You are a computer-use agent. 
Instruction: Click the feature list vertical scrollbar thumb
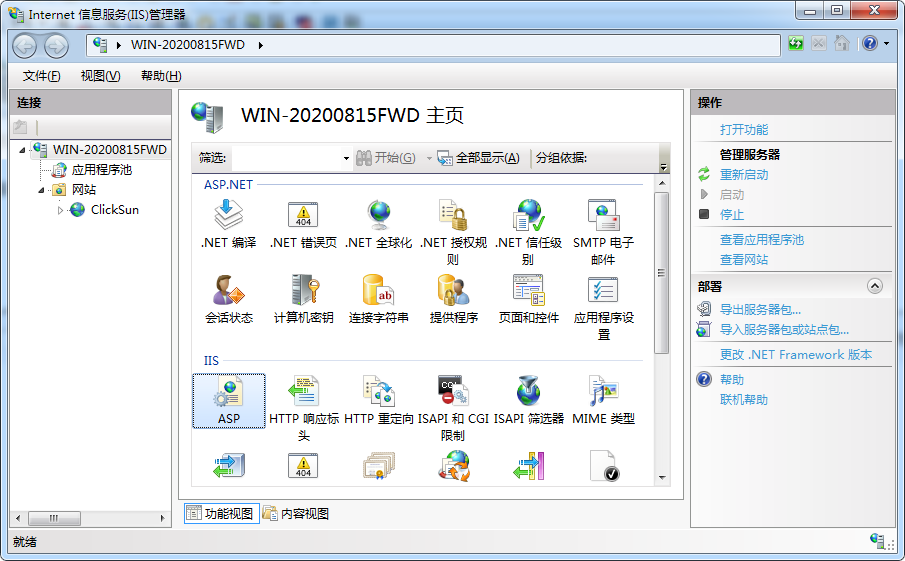click(x=661, y=273)
